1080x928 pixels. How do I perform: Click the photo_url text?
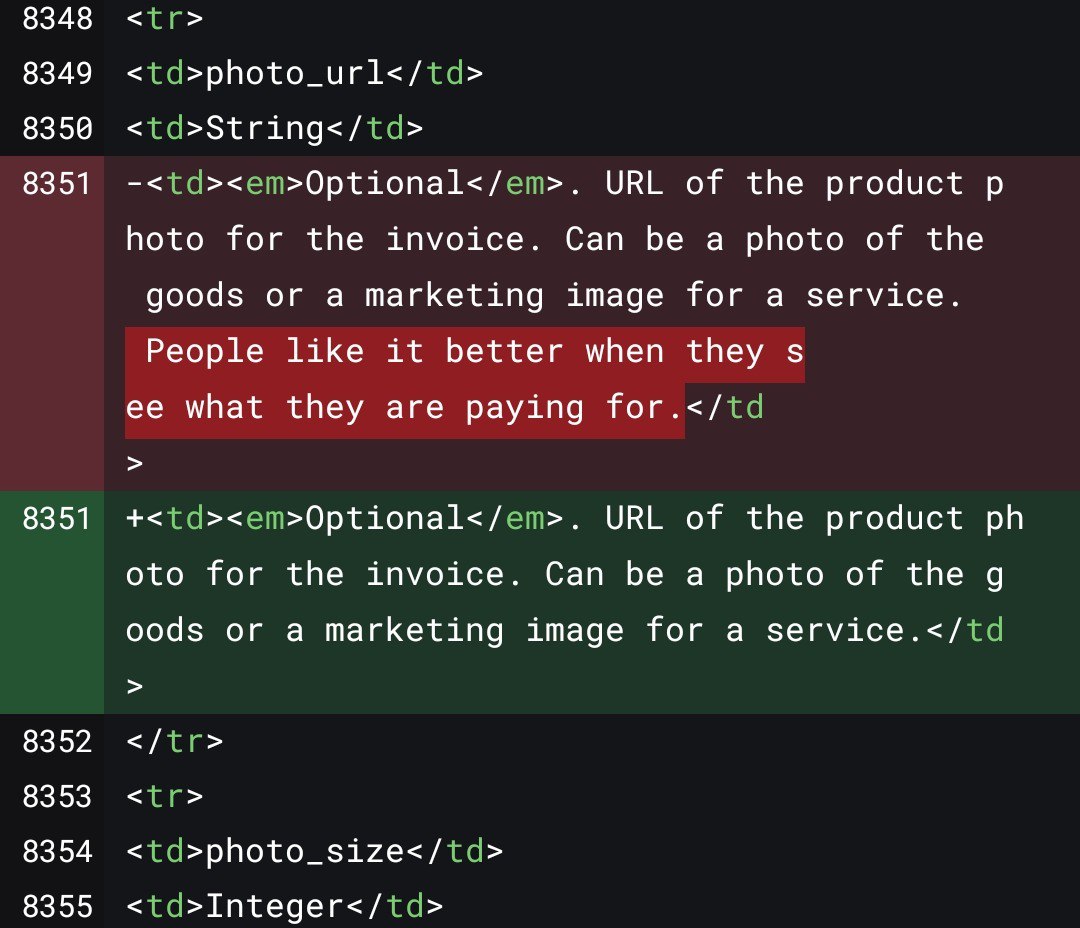tap(295, 74)
